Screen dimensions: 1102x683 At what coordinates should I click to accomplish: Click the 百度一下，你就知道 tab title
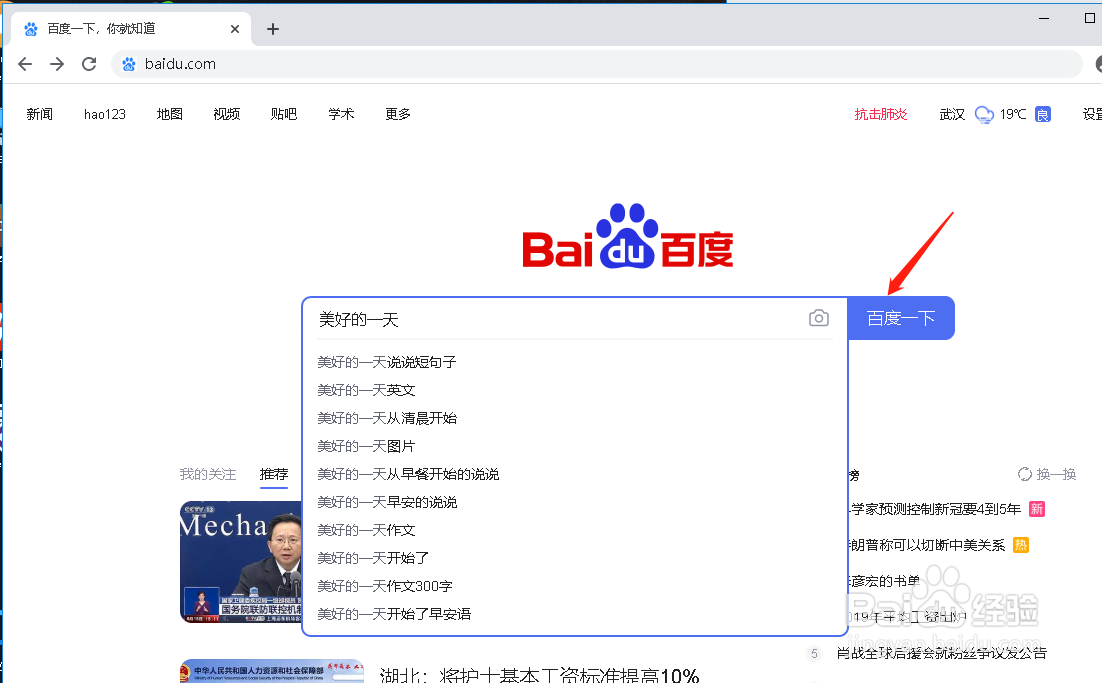click(101, 29)
